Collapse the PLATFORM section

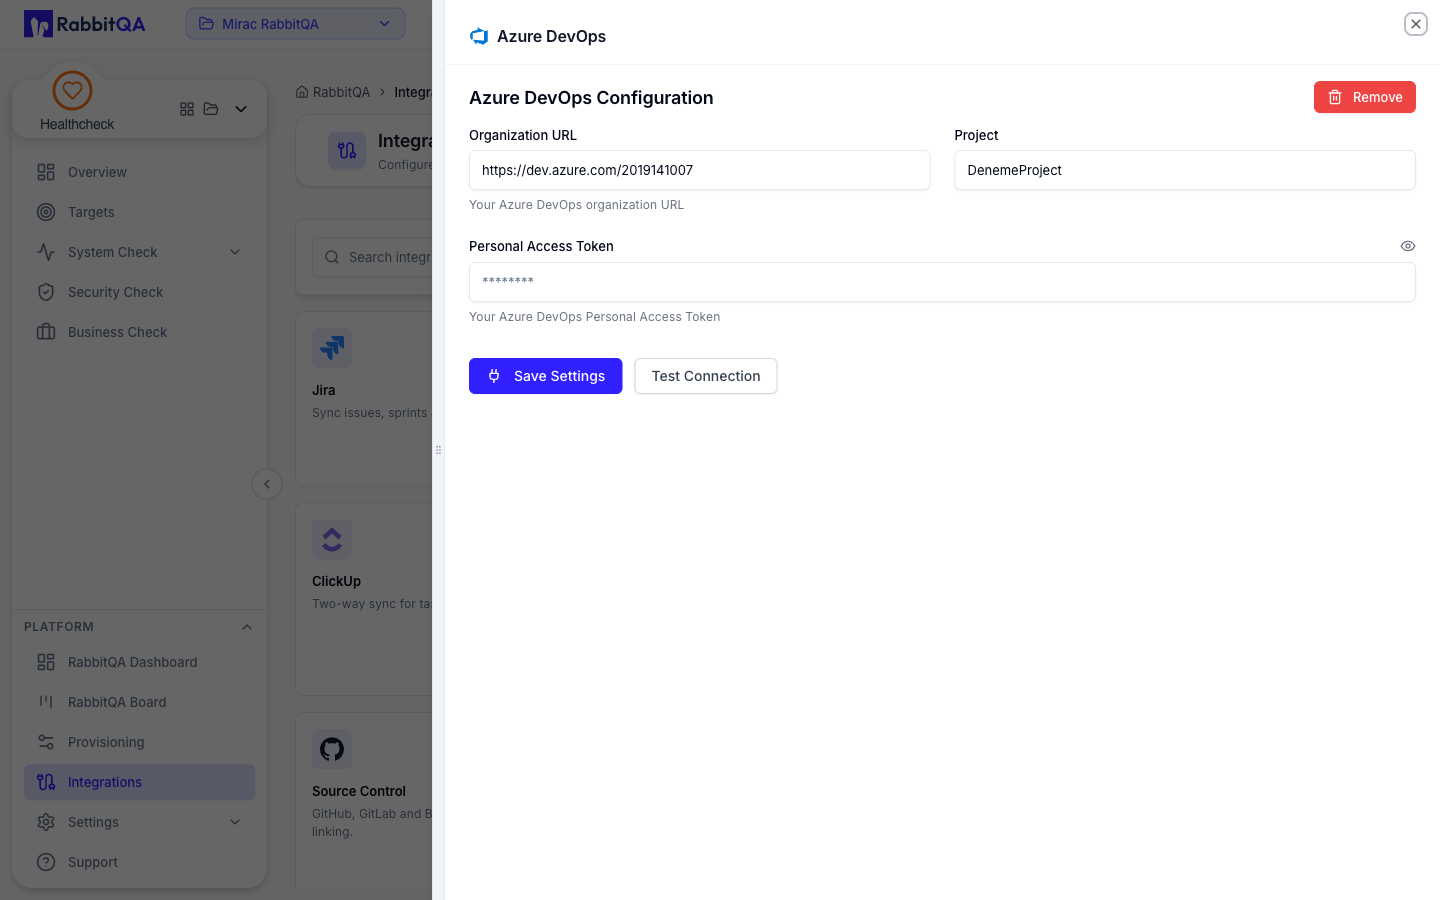coord(247,627)
